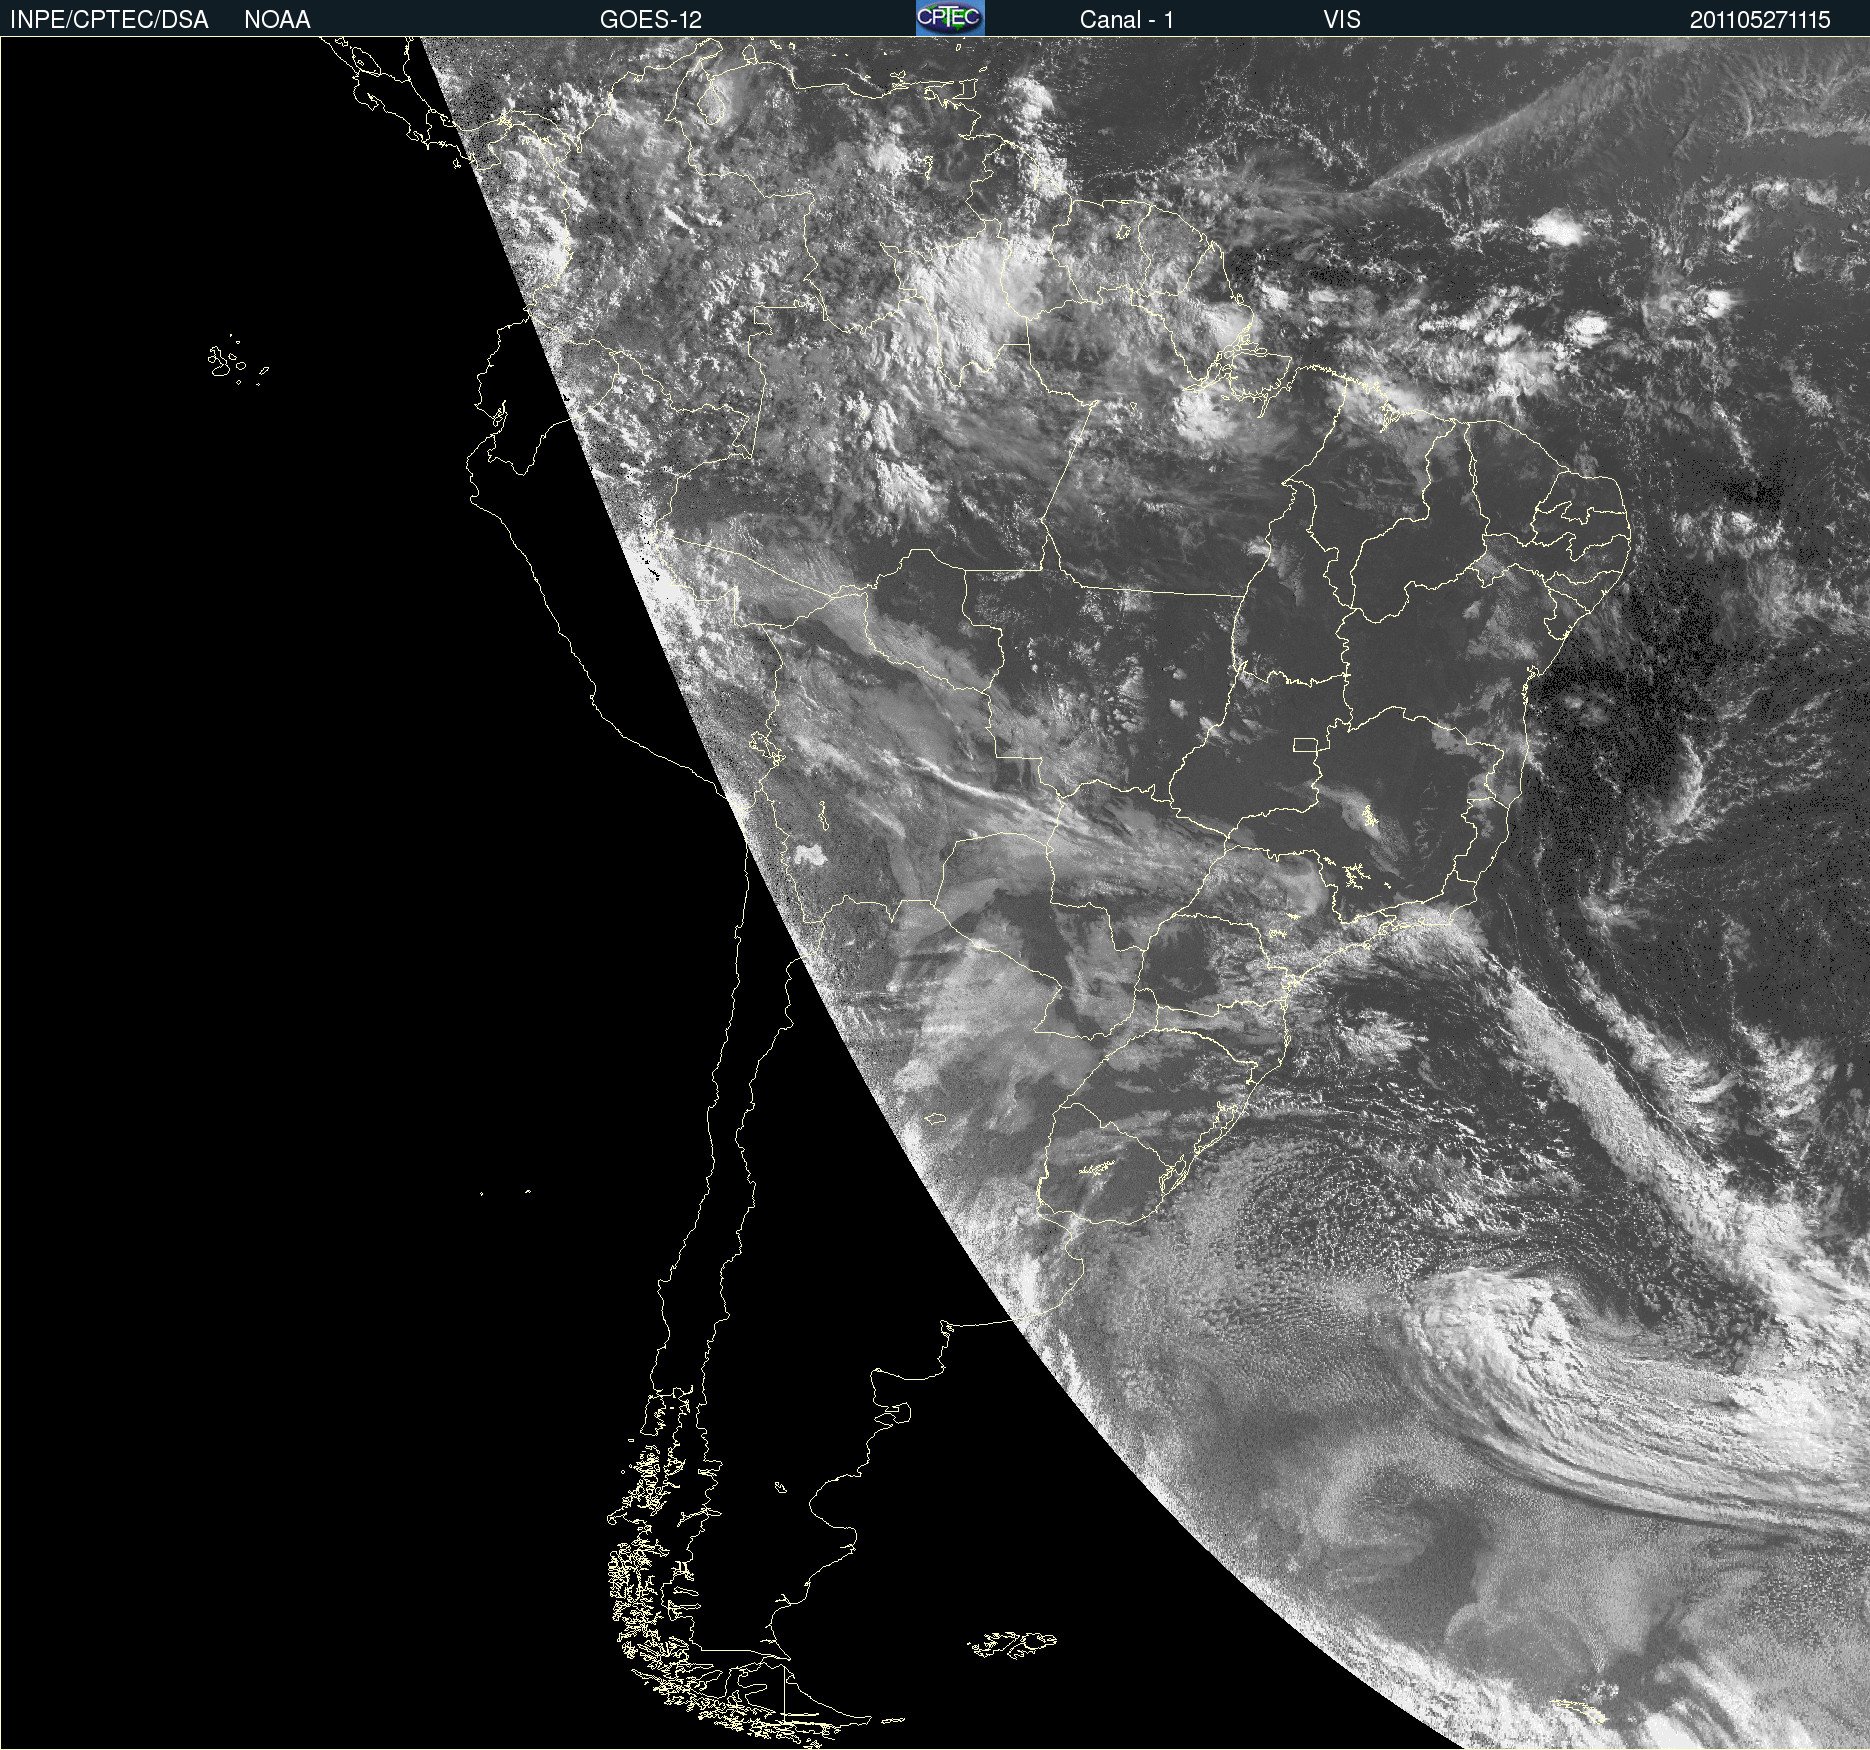The width and height of the screenshot is (1870, 1750).
Task: Click the 201105271115 timestamp
Action: 1760,20
